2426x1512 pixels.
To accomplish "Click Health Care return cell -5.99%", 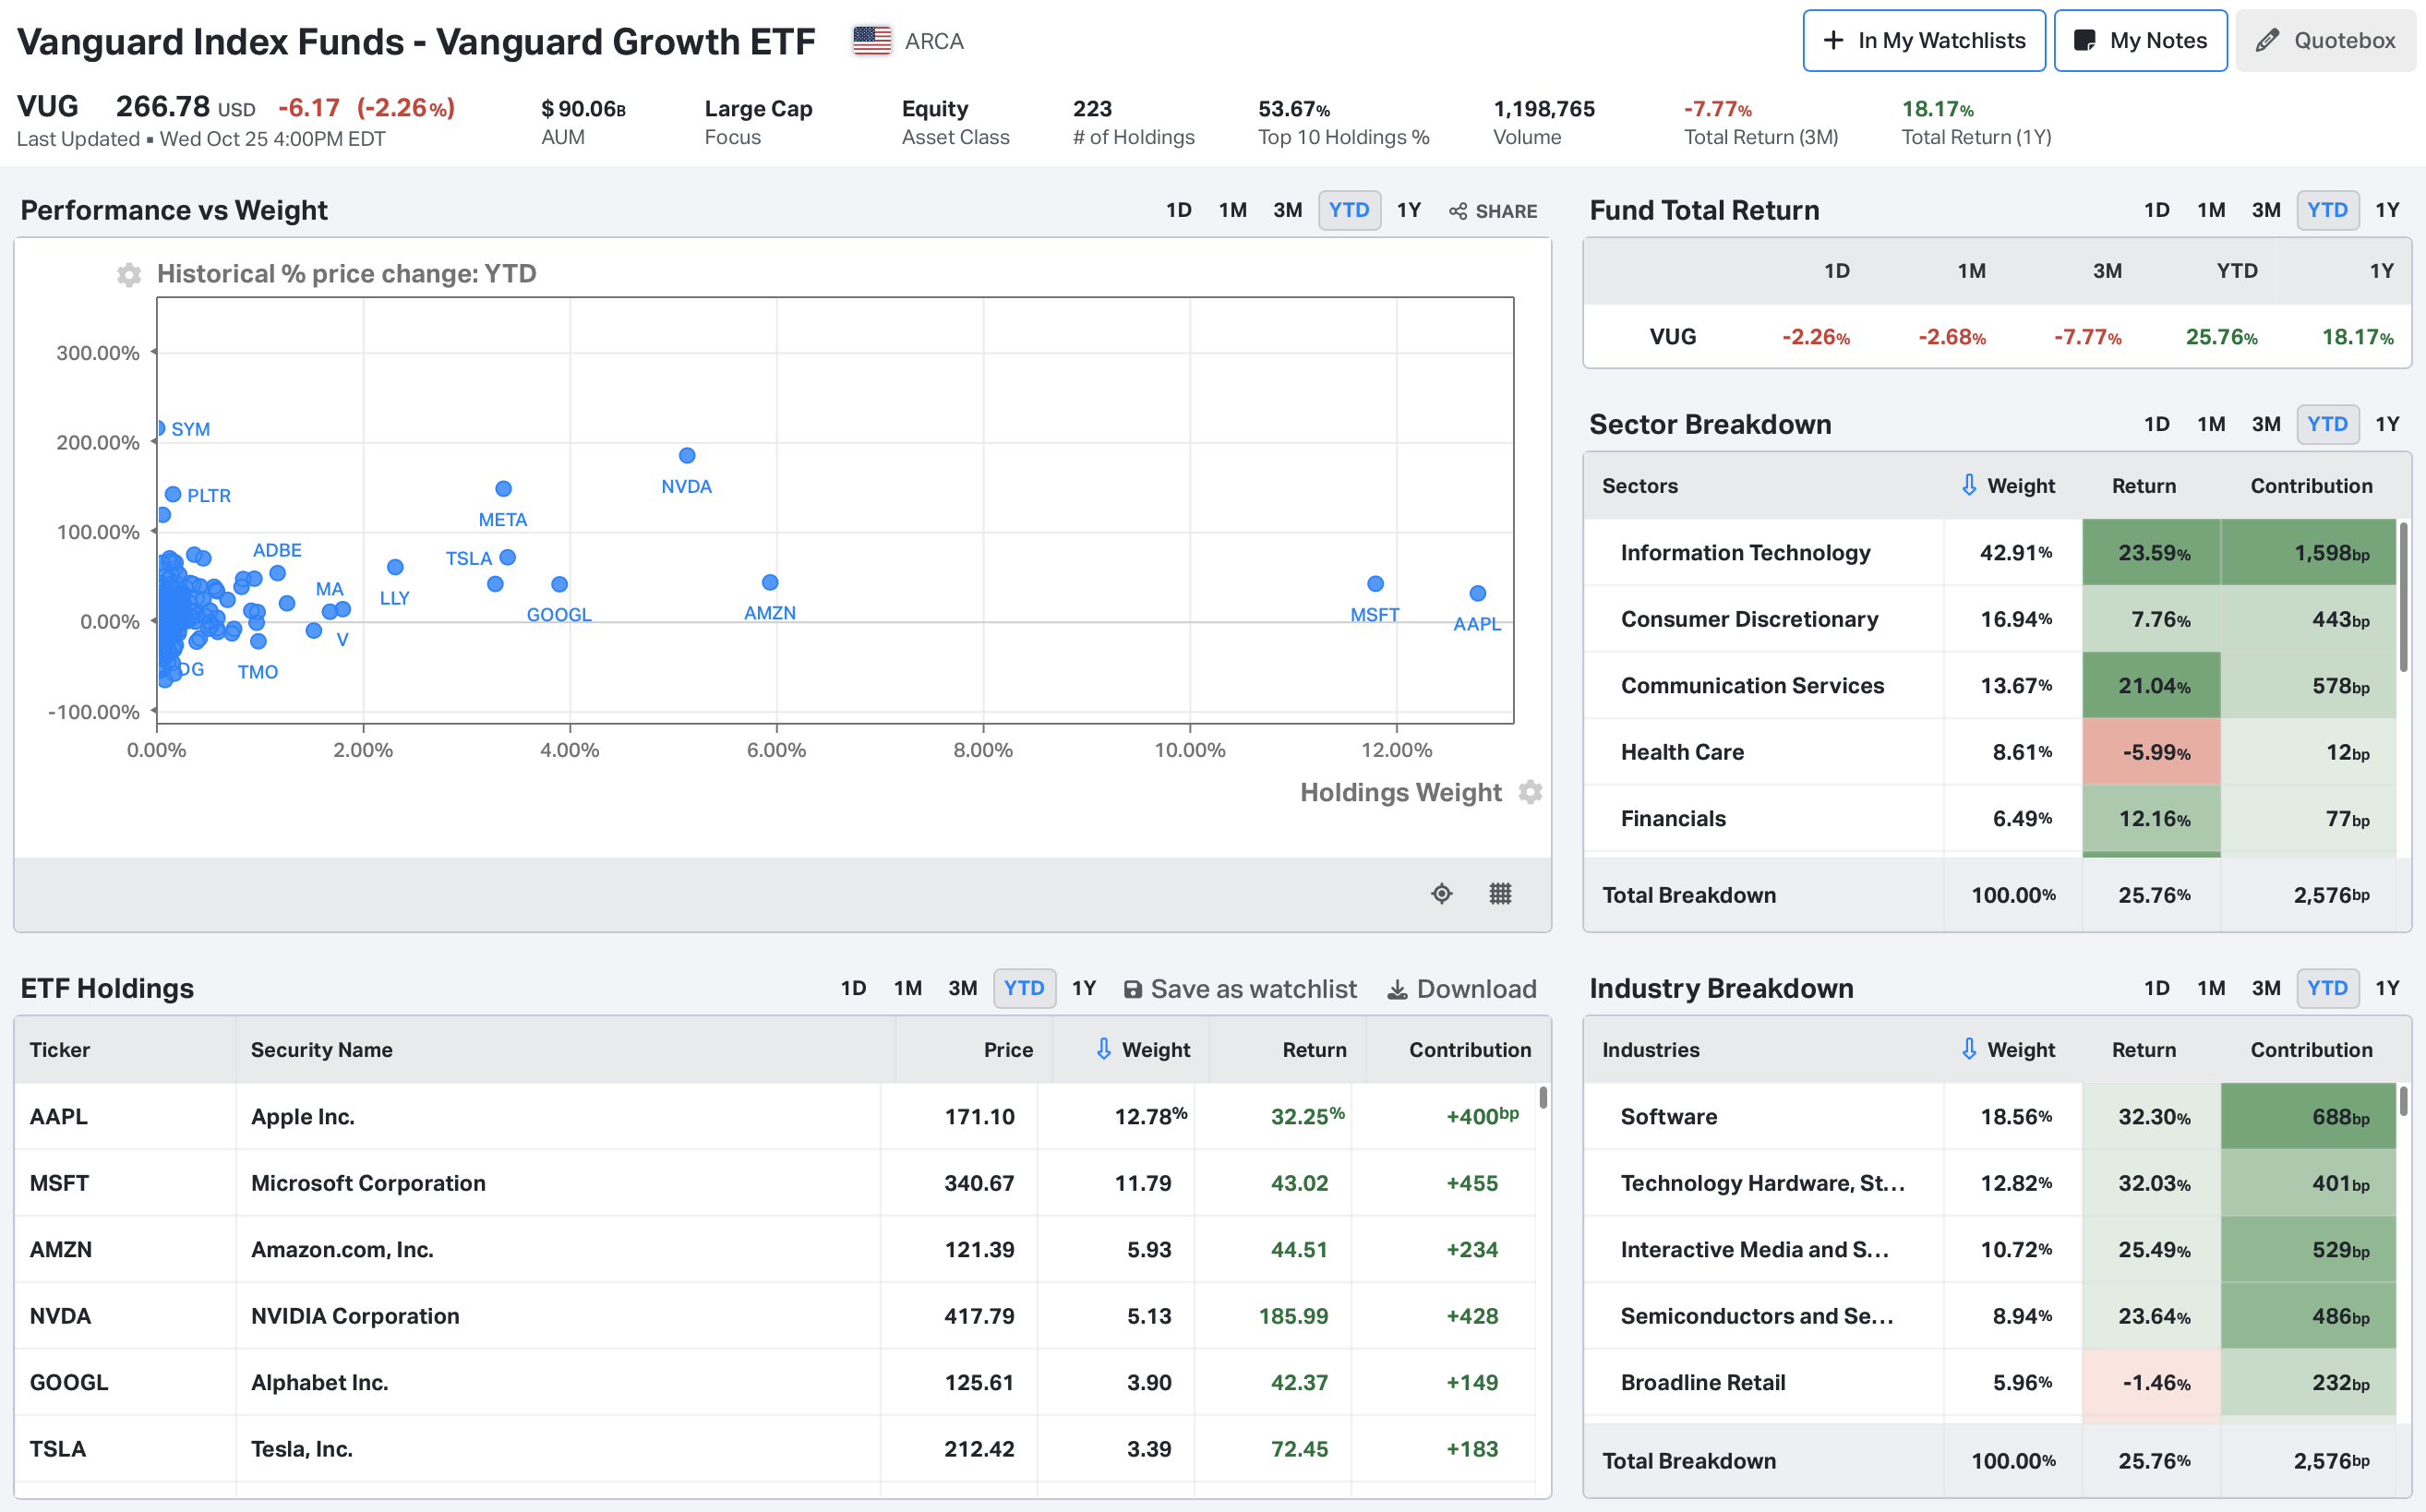I will (2151, 751).
